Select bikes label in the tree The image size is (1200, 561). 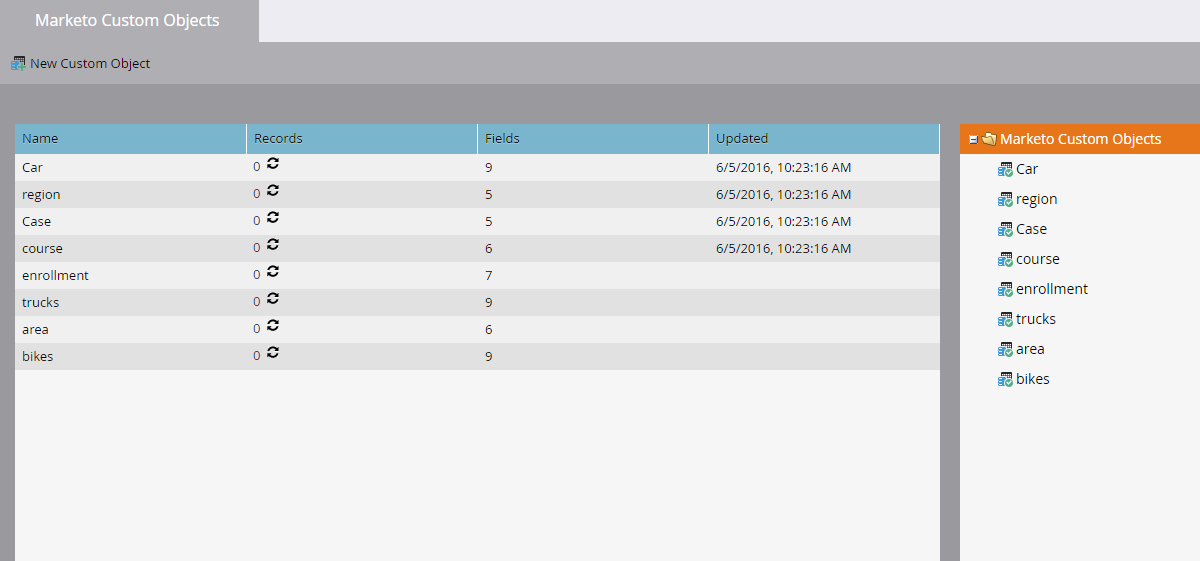(x=1033, y=379)
